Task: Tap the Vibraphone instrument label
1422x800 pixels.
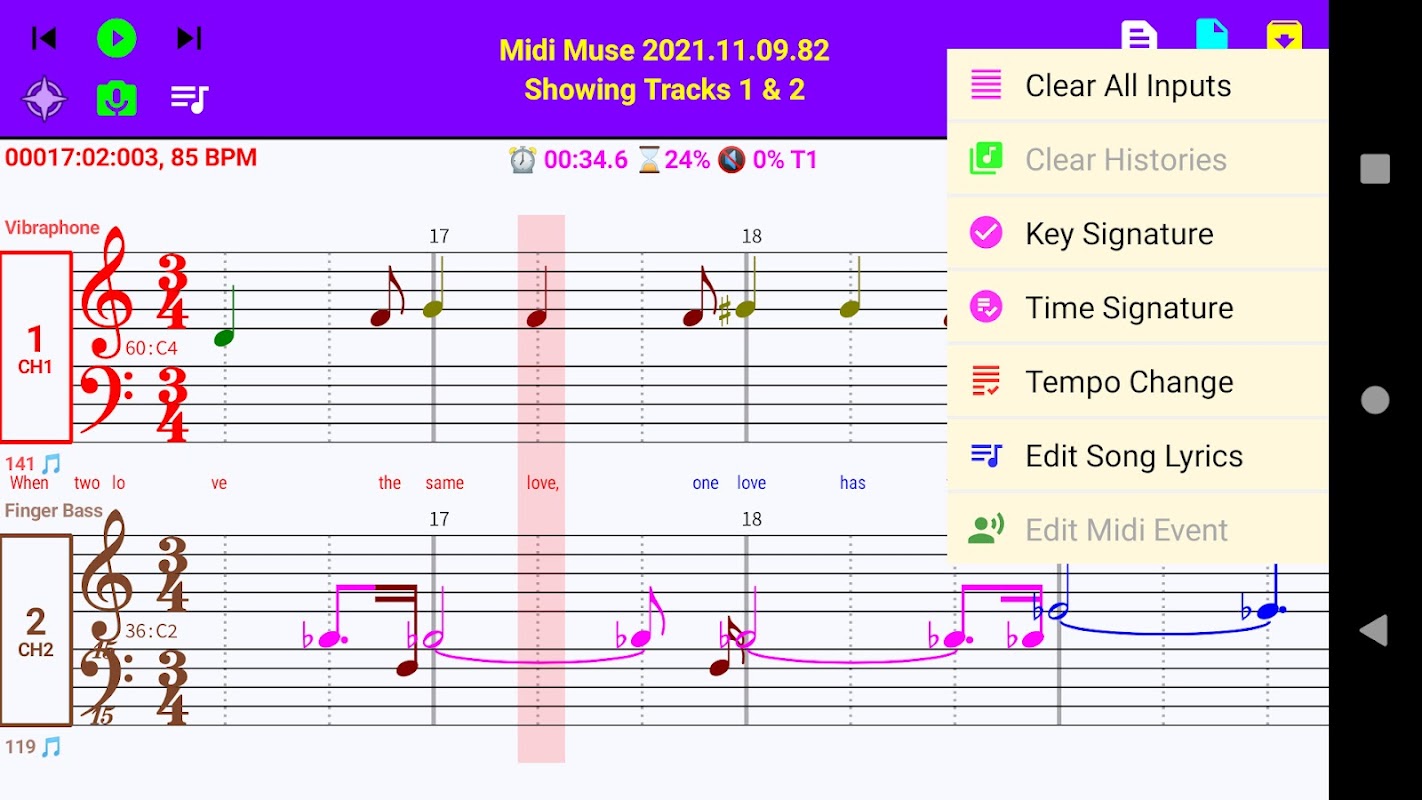Action: [52, 228]
